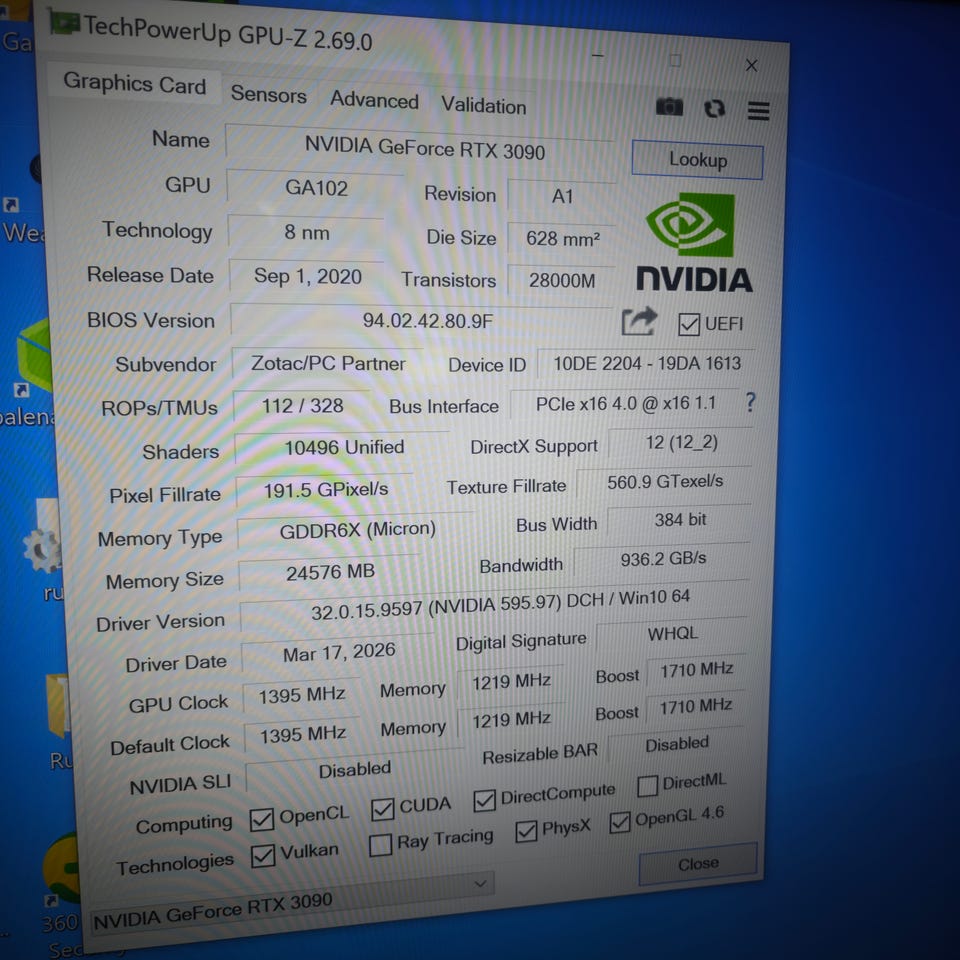This screenshot has width=960, height=960.
Task: Click the Bus Interface value PCIe x16 4.0
Action: point(624,403)
